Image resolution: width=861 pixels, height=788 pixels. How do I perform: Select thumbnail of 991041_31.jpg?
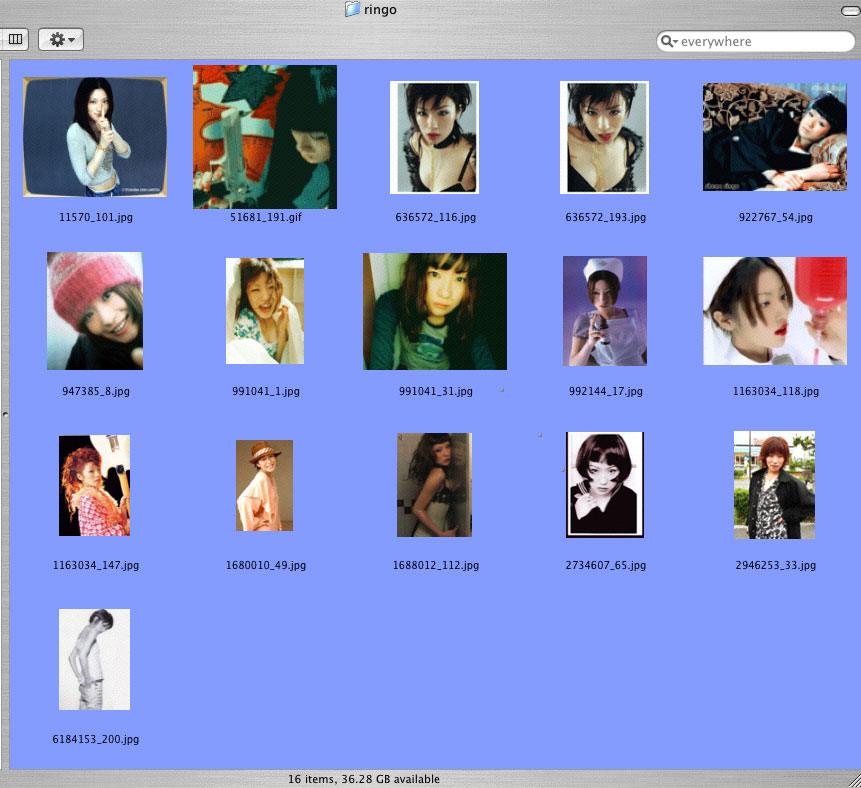tap(435, 311)
